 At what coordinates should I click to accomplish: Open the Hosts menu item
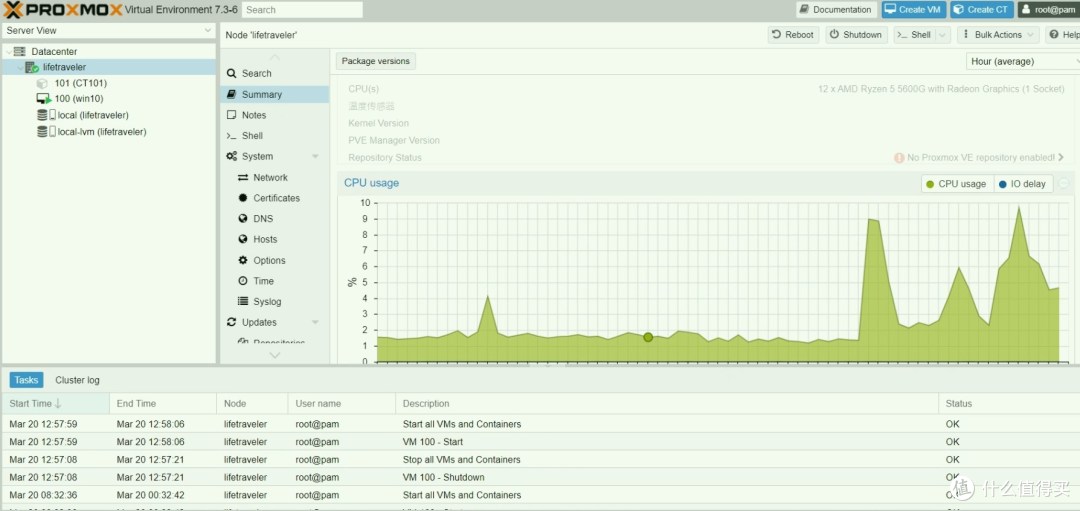click(275, 240)
